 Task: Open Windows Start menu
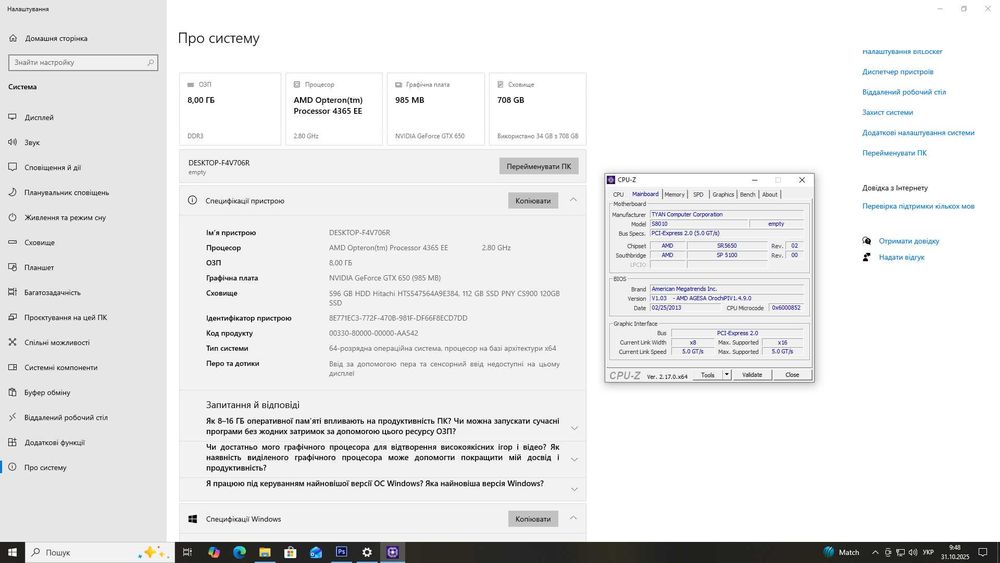(x=12, y=552)
